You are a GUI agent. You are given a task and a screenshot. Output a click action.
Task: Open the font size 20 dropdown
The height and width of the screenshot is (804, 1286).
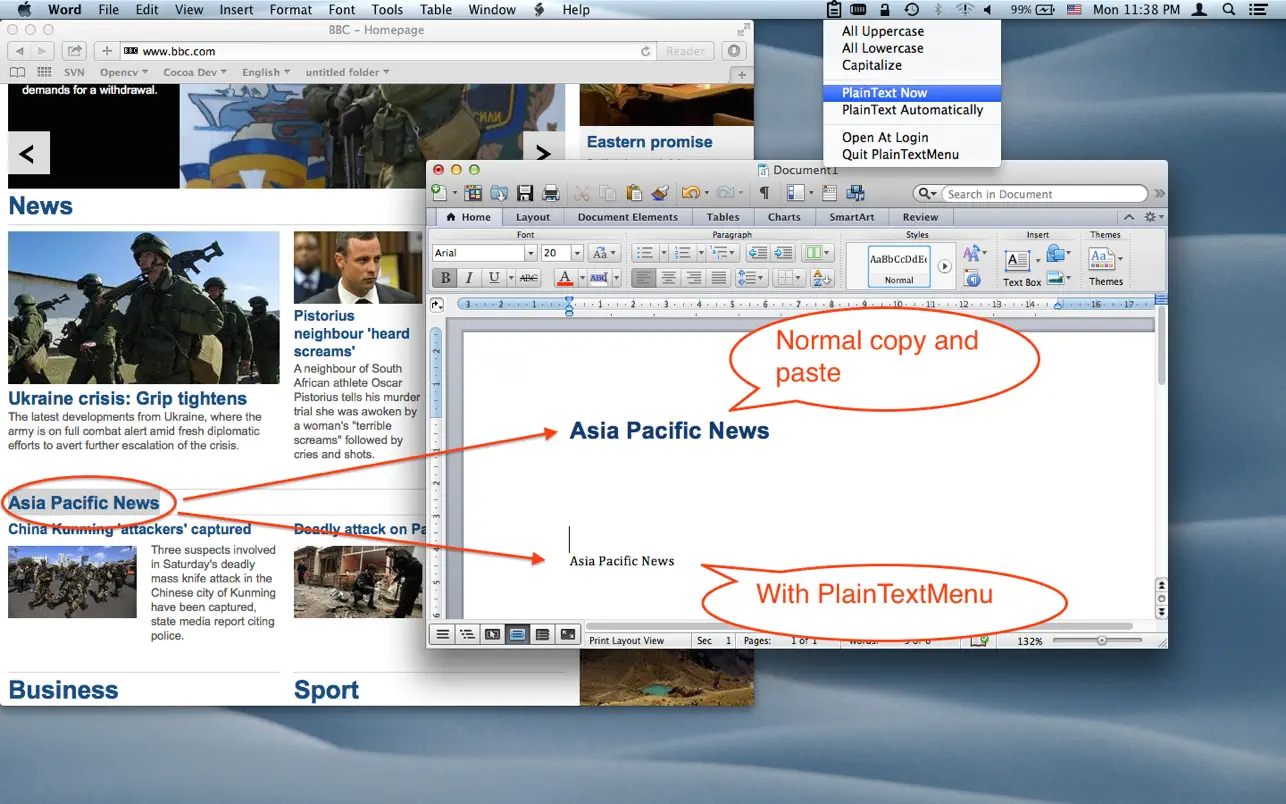pos(578,253)
